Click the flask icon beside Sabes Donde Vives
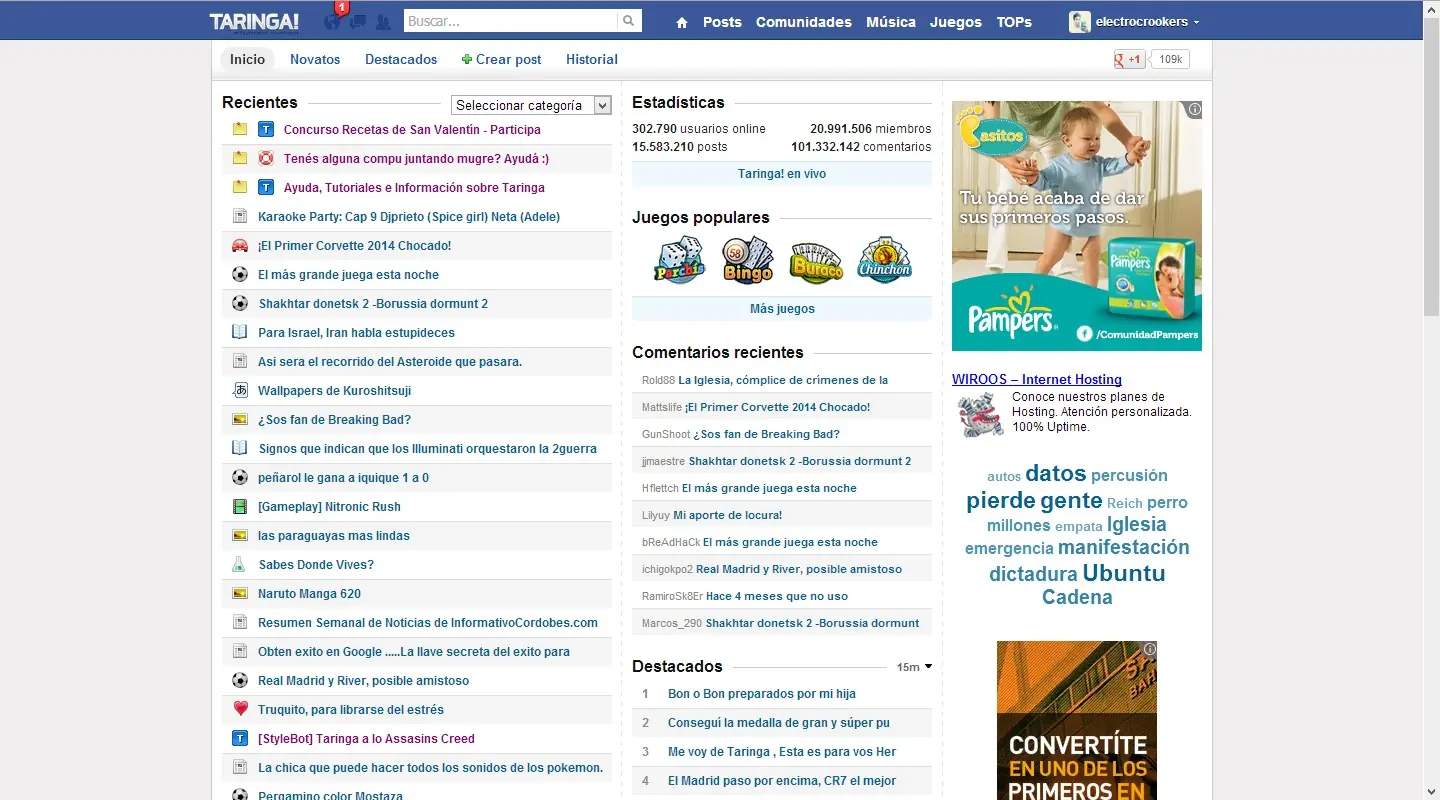Screen dimensions: 1440x800 (x=240, y=565)
